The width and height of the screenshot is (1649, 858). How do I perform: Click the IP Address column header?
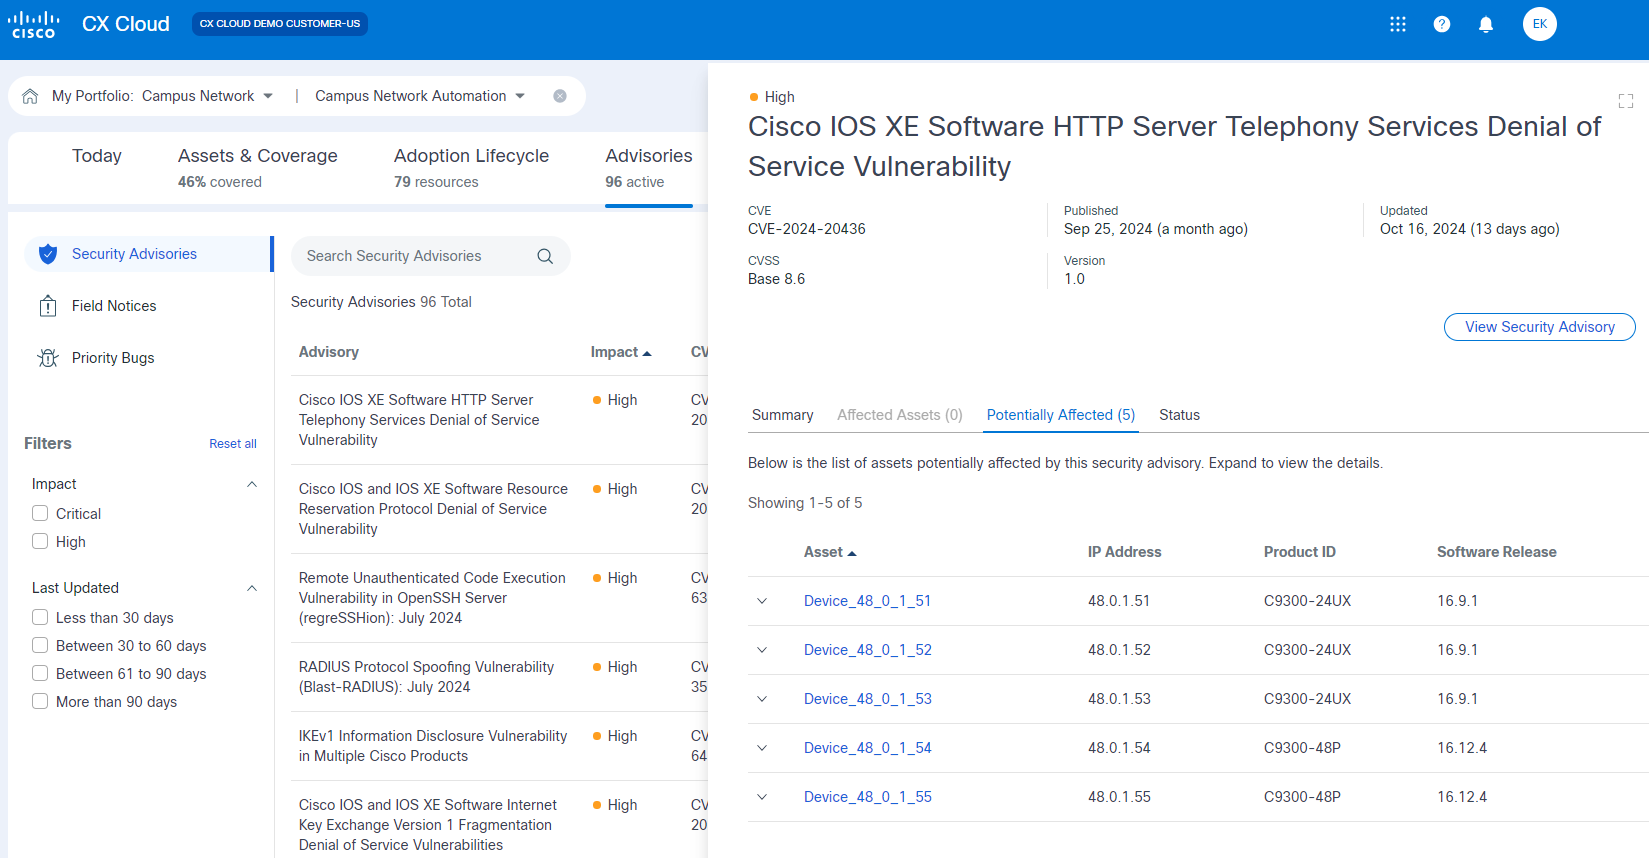click(x=1125, y=552)
